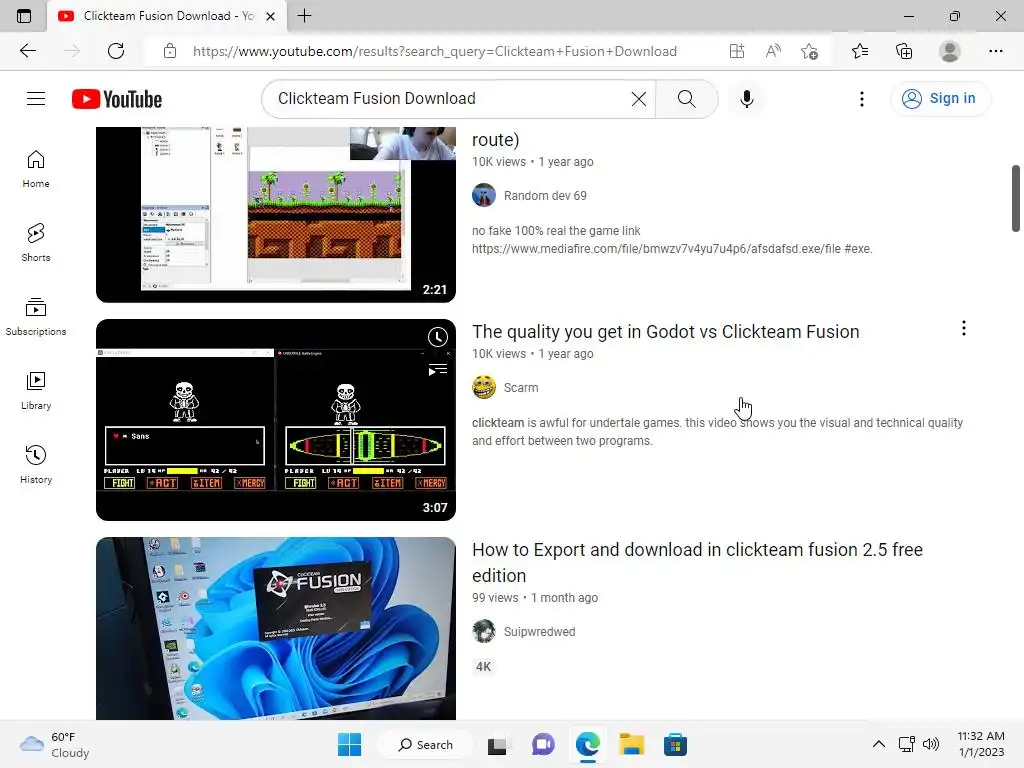Open action menu for Godot vs Clickteam video
Viewport: 1024px width, 768px height.
tap(963, 328)
